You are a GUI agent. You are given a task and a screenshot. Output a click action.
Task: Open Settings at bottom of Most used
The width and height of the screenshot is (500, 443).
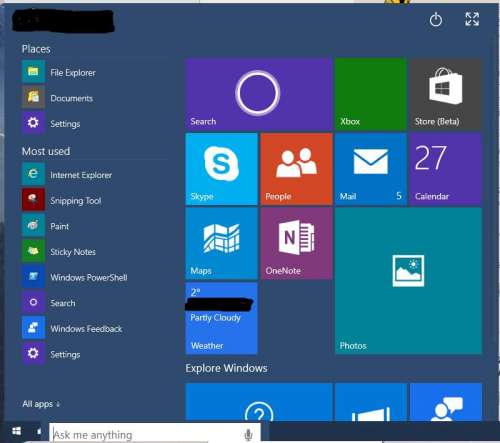pyautogui.click(x=51, y=354)
